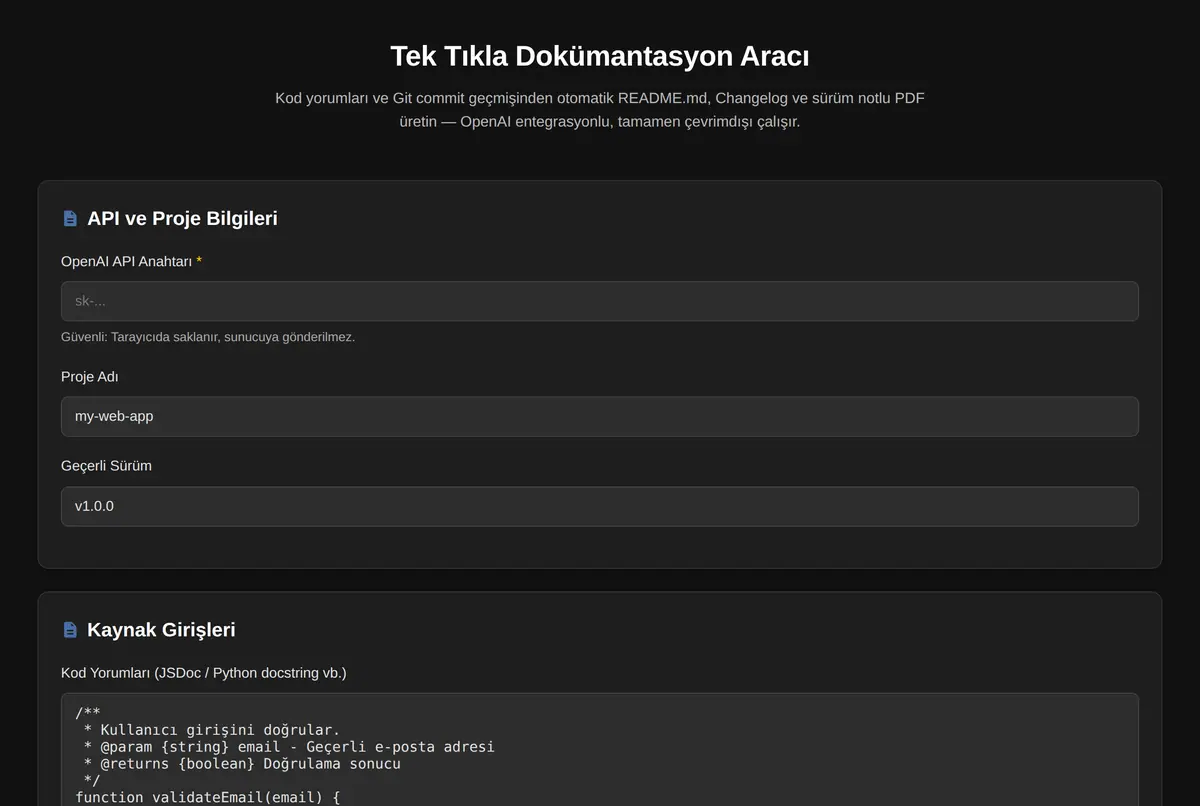This screenshot has height=806, width=1200.
Task: Click the code line function validateEmail(email)
Action: coord(208,797)
